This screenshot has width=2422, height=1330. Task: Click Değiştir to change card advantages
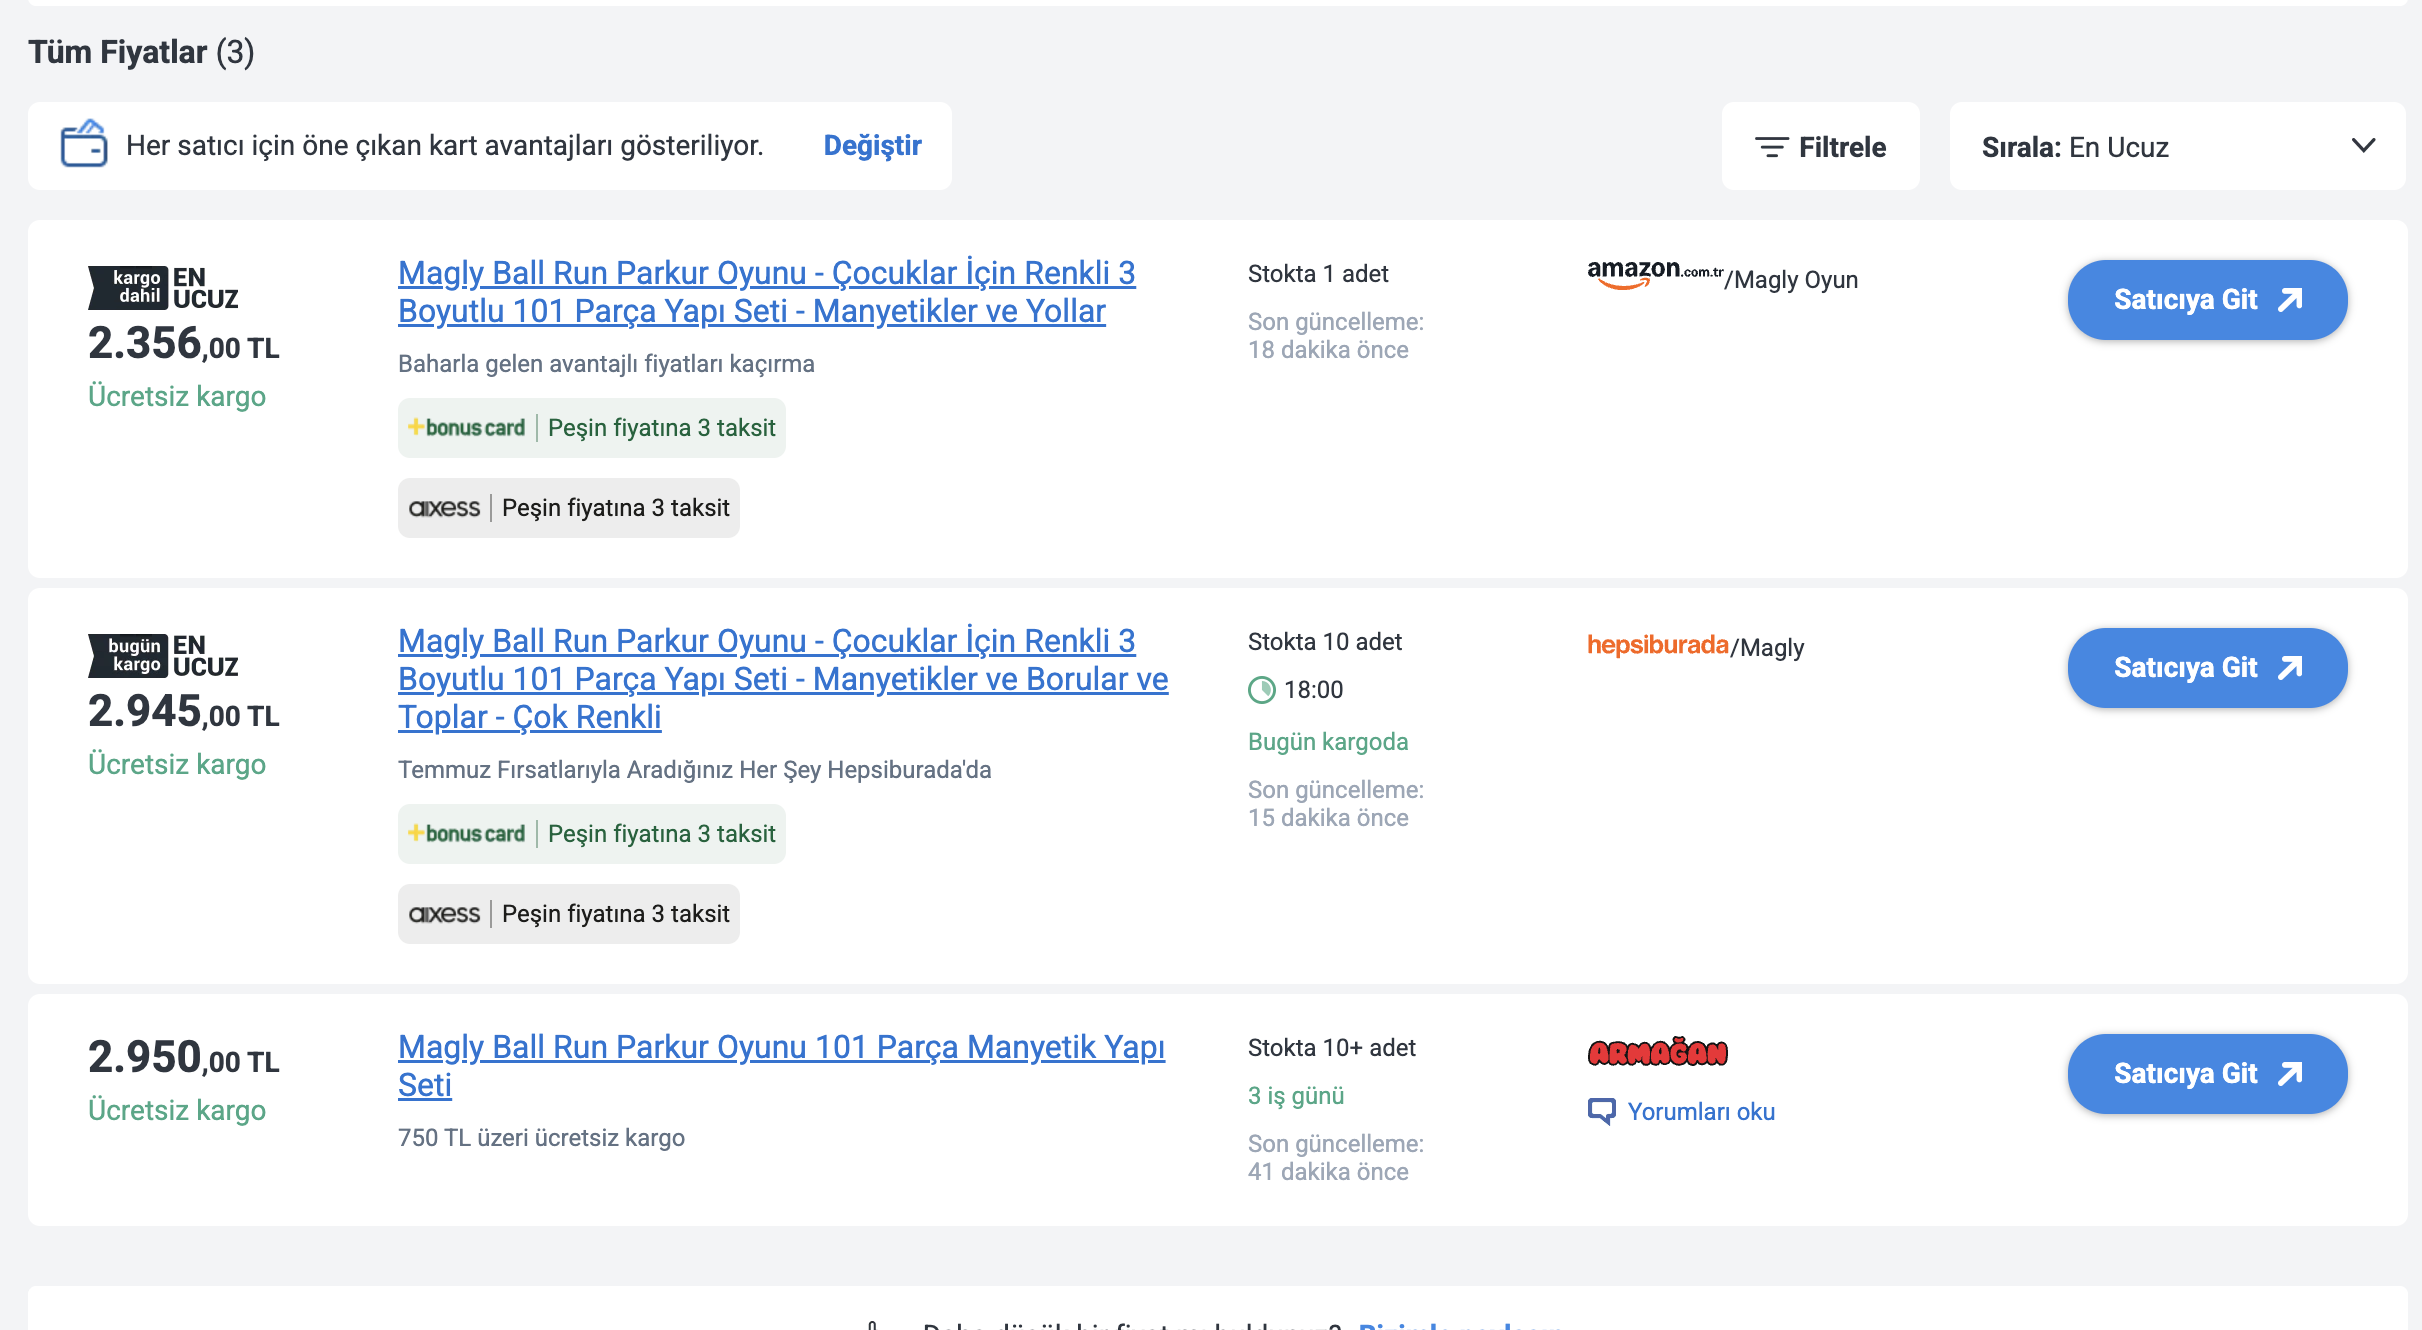872,145
